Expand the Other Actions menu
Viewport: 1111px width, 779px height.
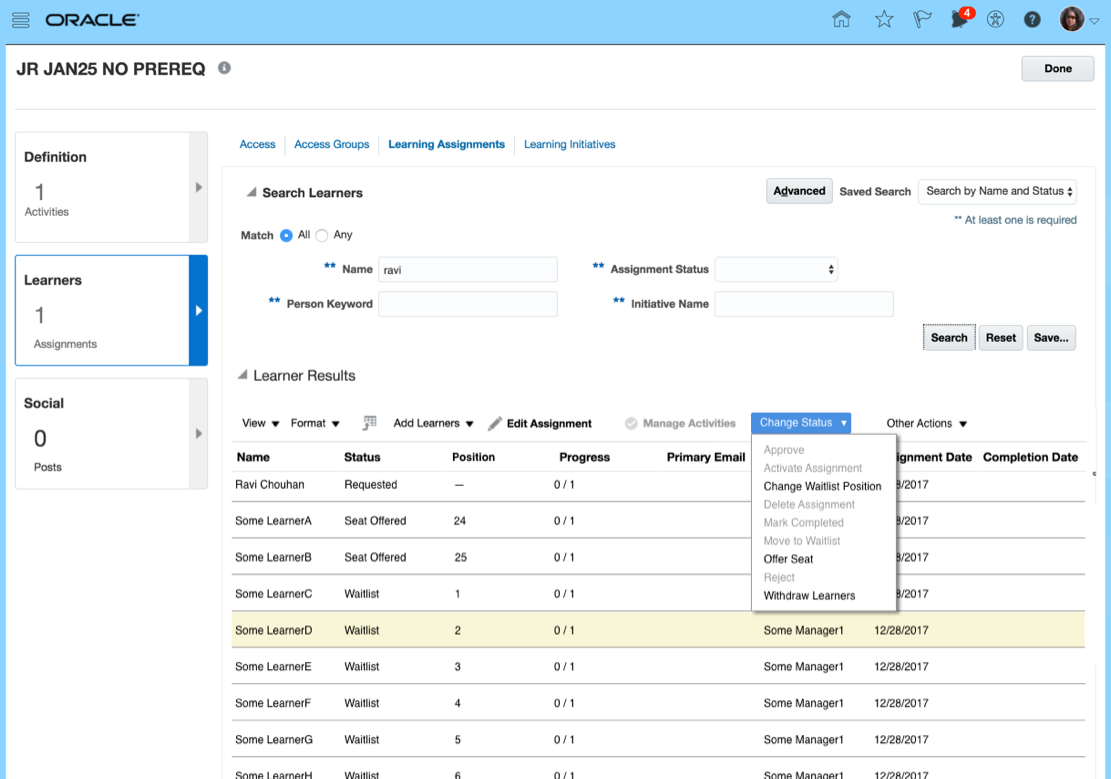click(926, 423)
